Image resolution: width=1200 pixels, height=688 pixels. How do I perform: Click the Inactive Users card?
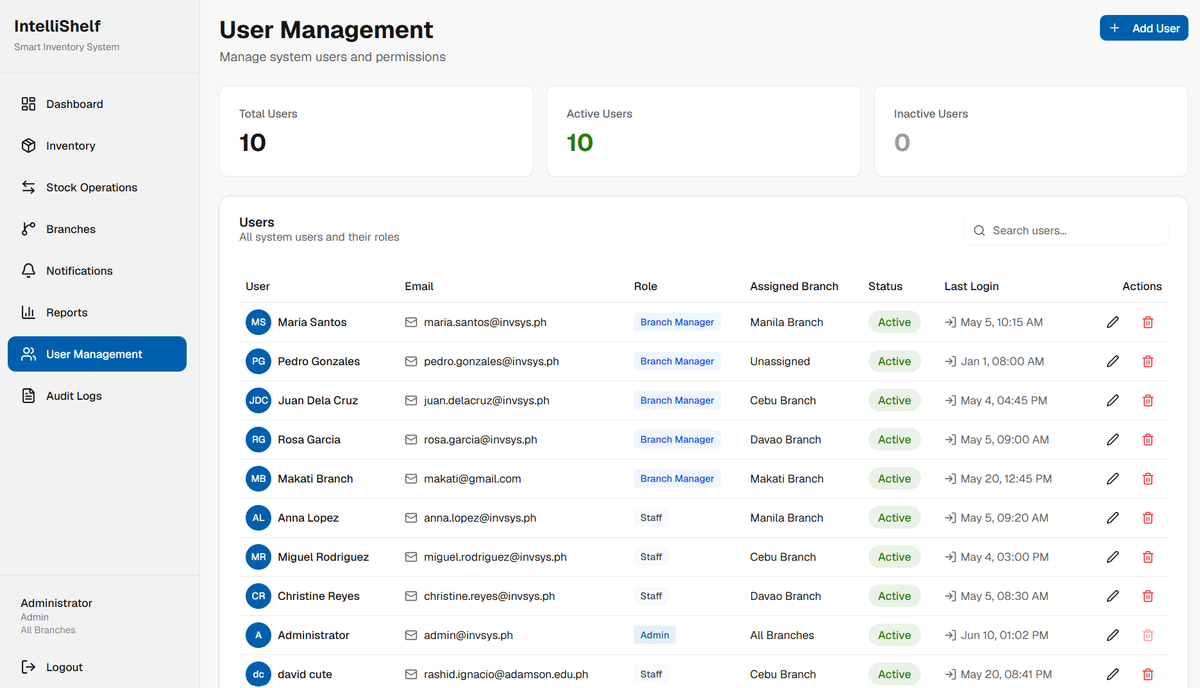point(1031,131)
